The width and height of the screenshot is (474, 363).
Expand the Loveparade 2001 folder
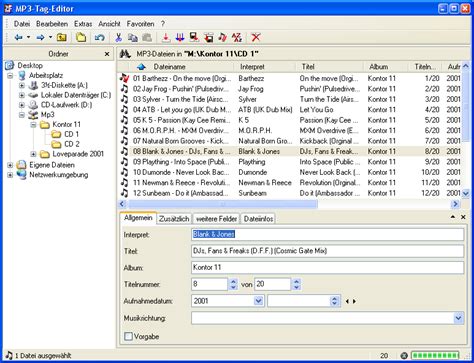coord(33,154)
